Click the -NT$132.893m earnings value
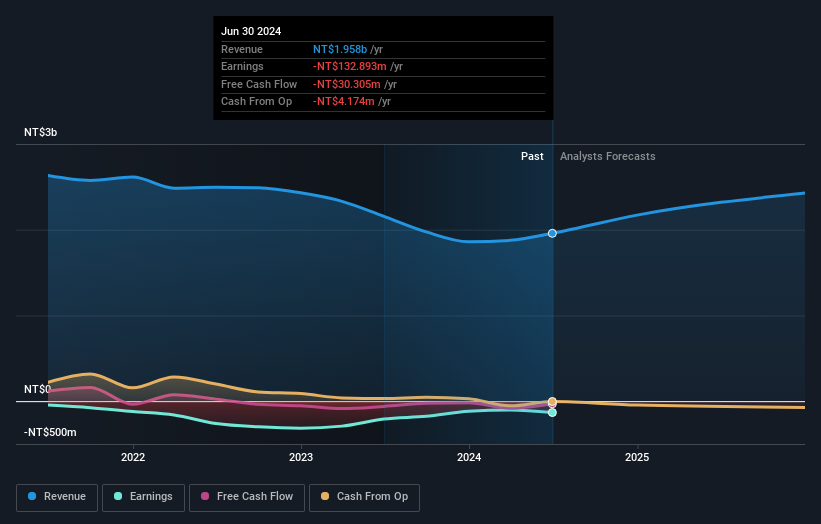Image resolution: width=821 pixels, height=524 pixels. (x=350, y=66)
